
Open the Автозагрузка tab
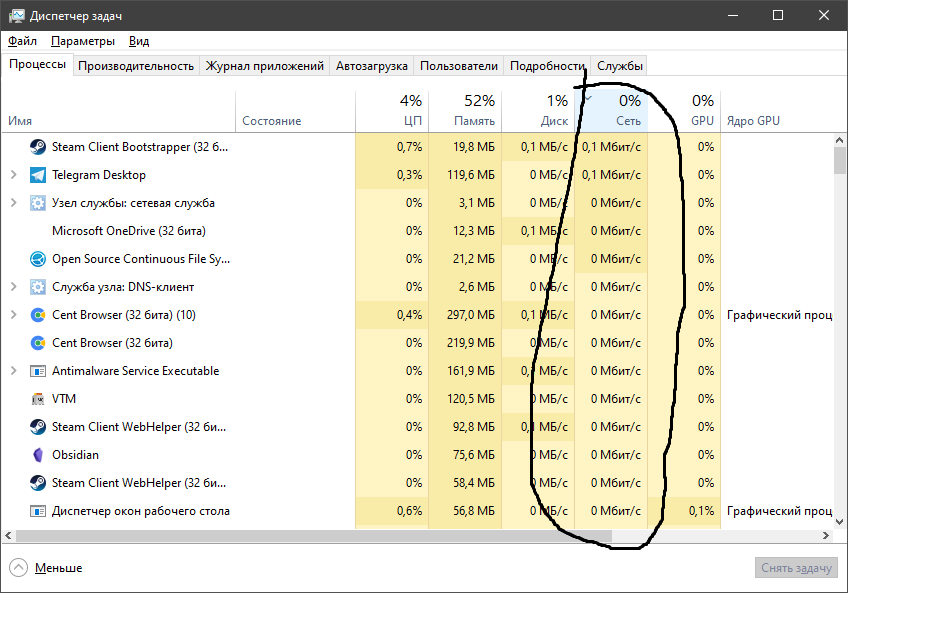pyautogui.click(x=371, y=66)
